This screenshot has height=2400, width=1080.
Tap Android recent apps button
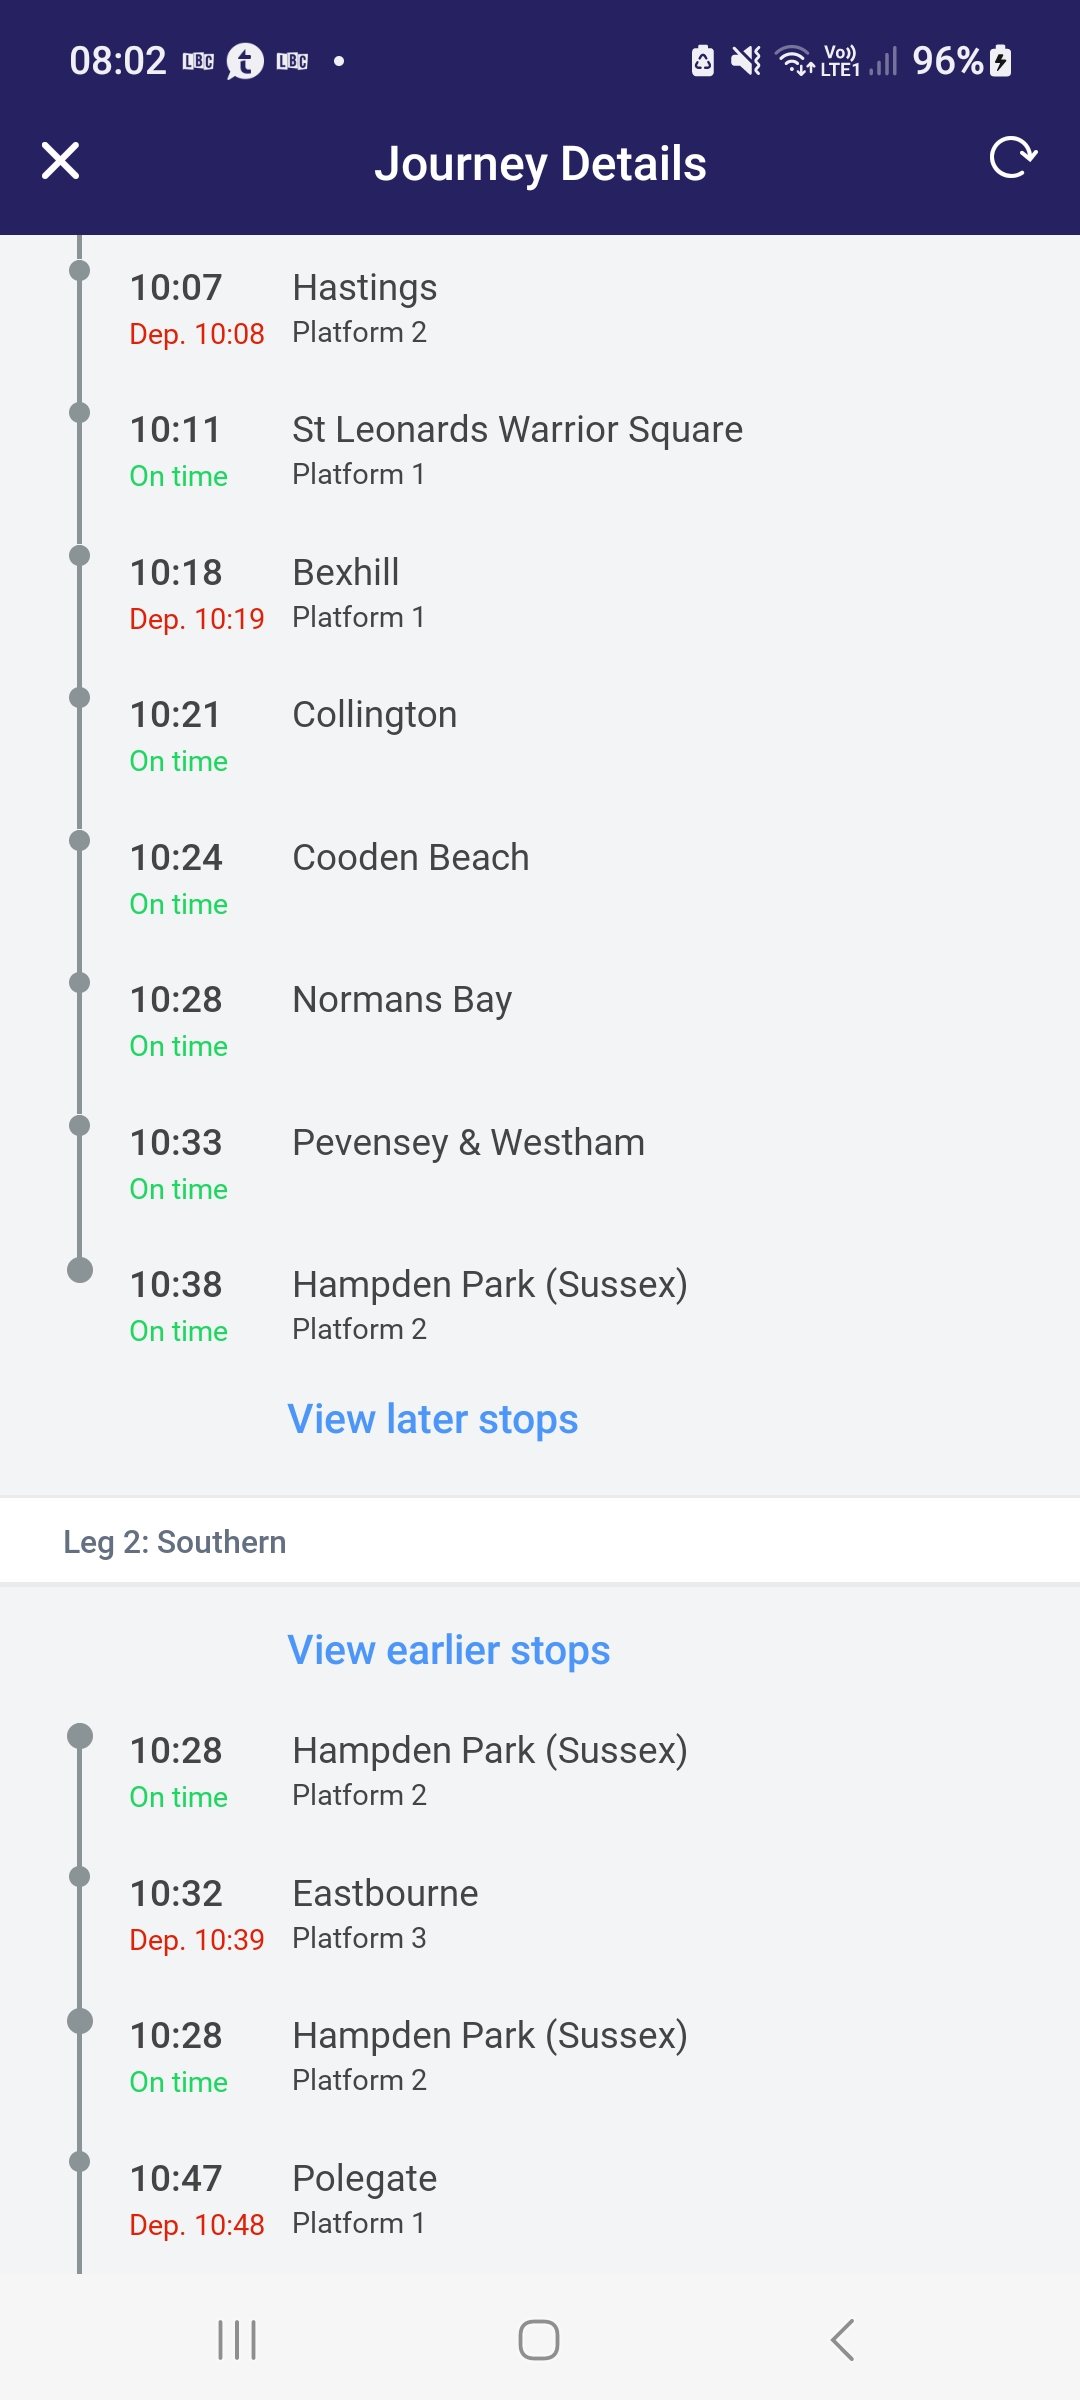coord(237,2340)
